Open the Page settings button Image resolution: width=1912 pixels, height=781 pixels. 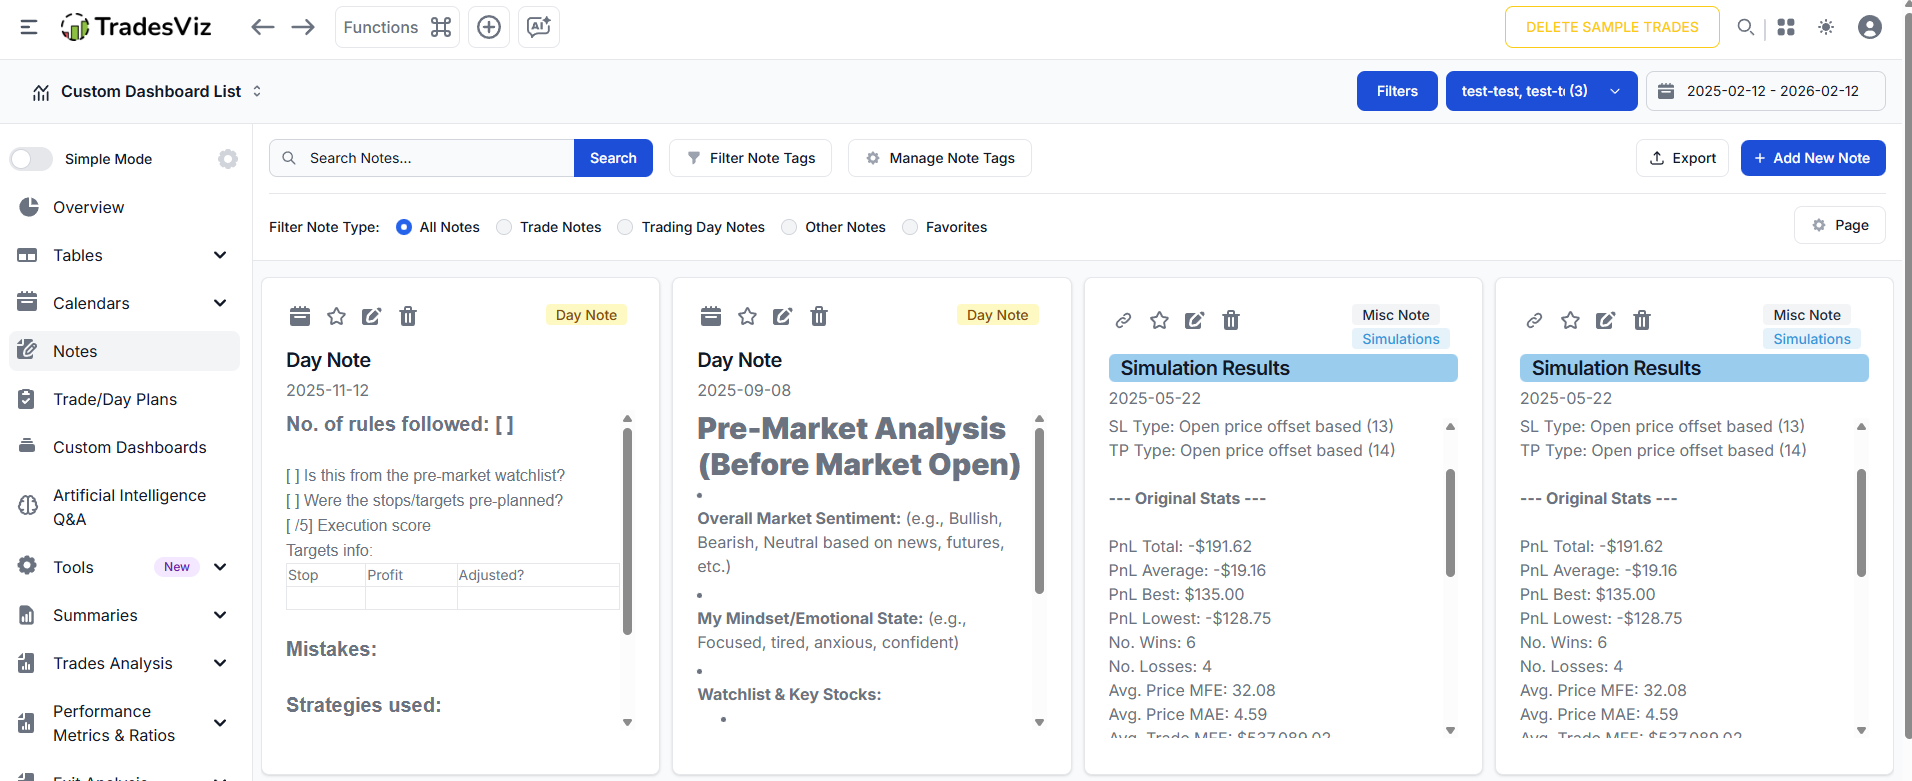tap(1840, 225)
